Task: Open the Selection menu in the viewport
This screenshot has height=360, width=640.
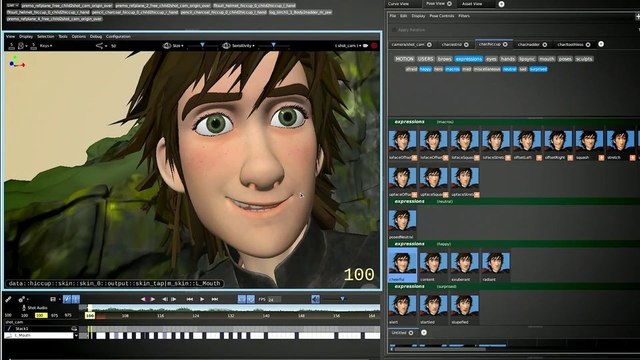Action: (46, 36)
